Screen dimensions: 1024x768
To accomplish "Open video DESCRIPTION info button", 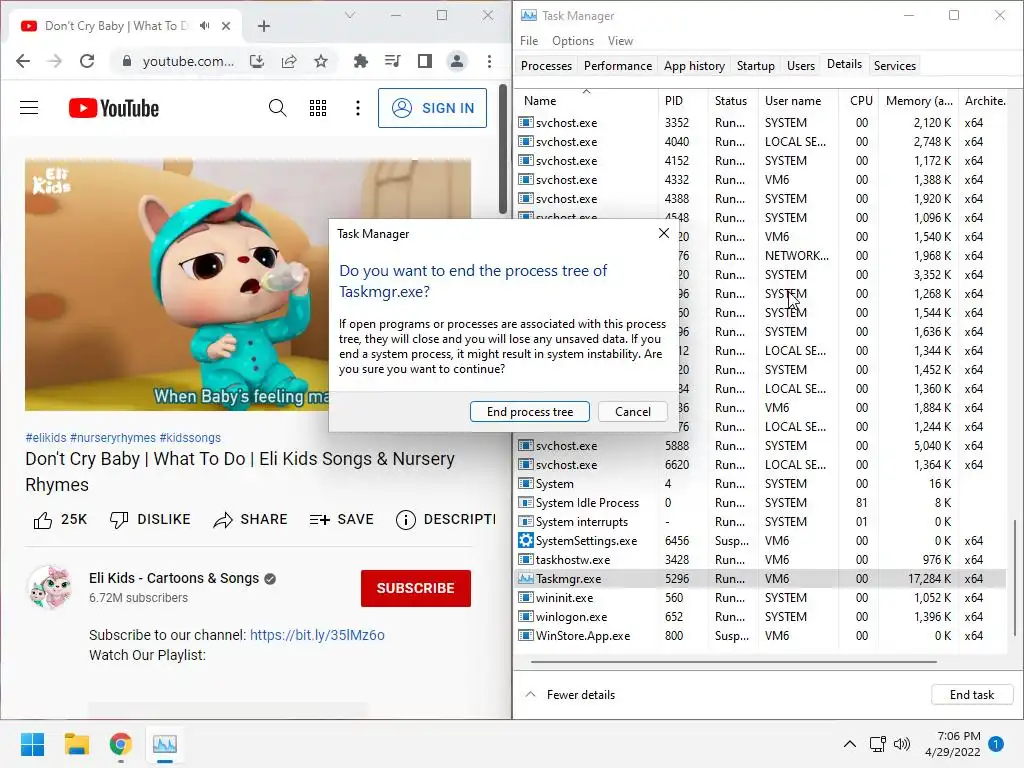I will pyautogui.click(x=445, y=520).
